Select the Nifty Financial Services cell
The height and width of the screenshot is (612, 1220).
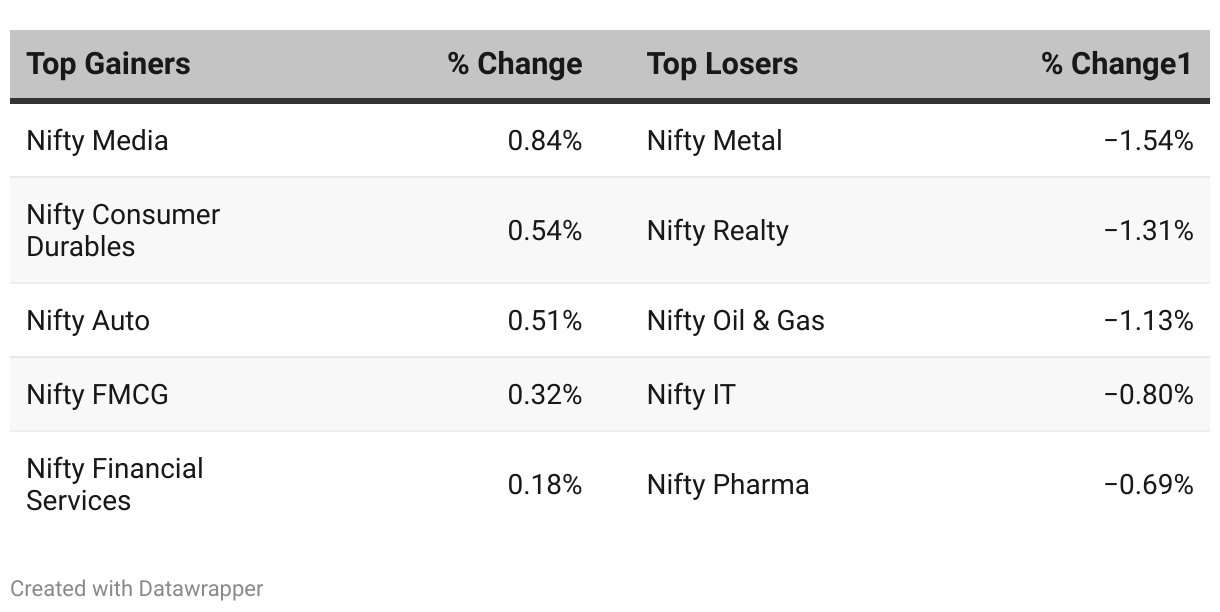(x=115, y=484)
